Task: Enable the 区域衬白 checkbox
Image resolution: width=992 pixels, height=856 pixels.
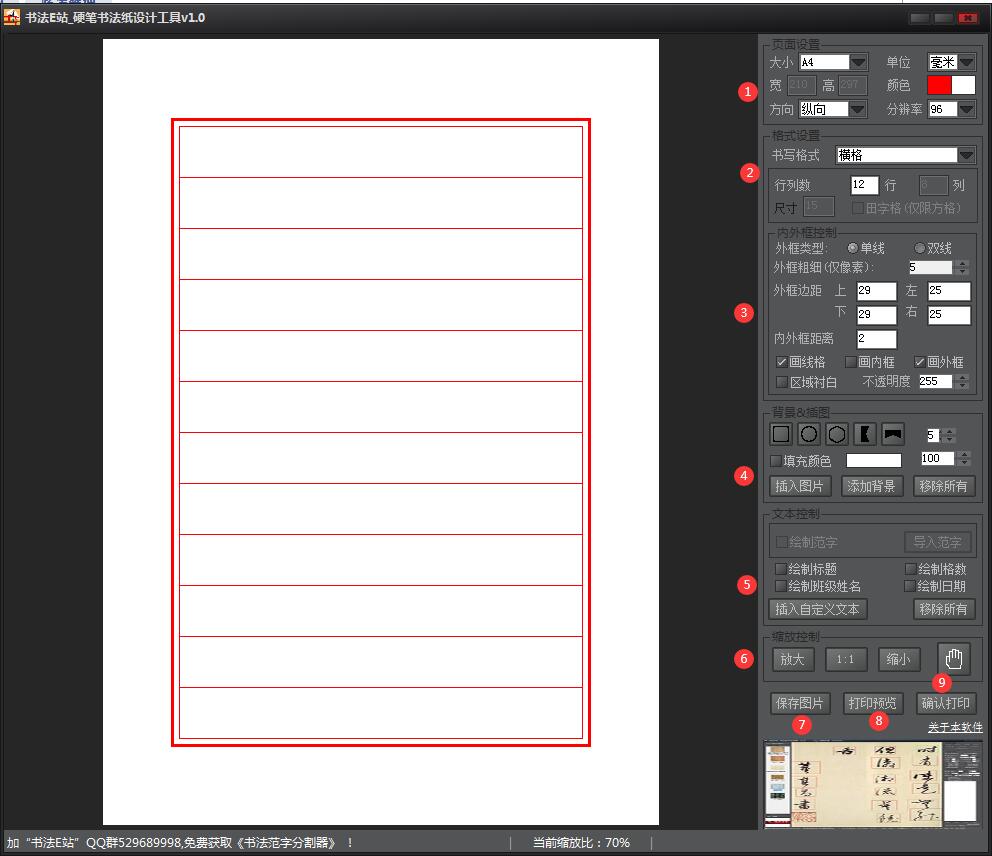Action: tap(781, 381)
